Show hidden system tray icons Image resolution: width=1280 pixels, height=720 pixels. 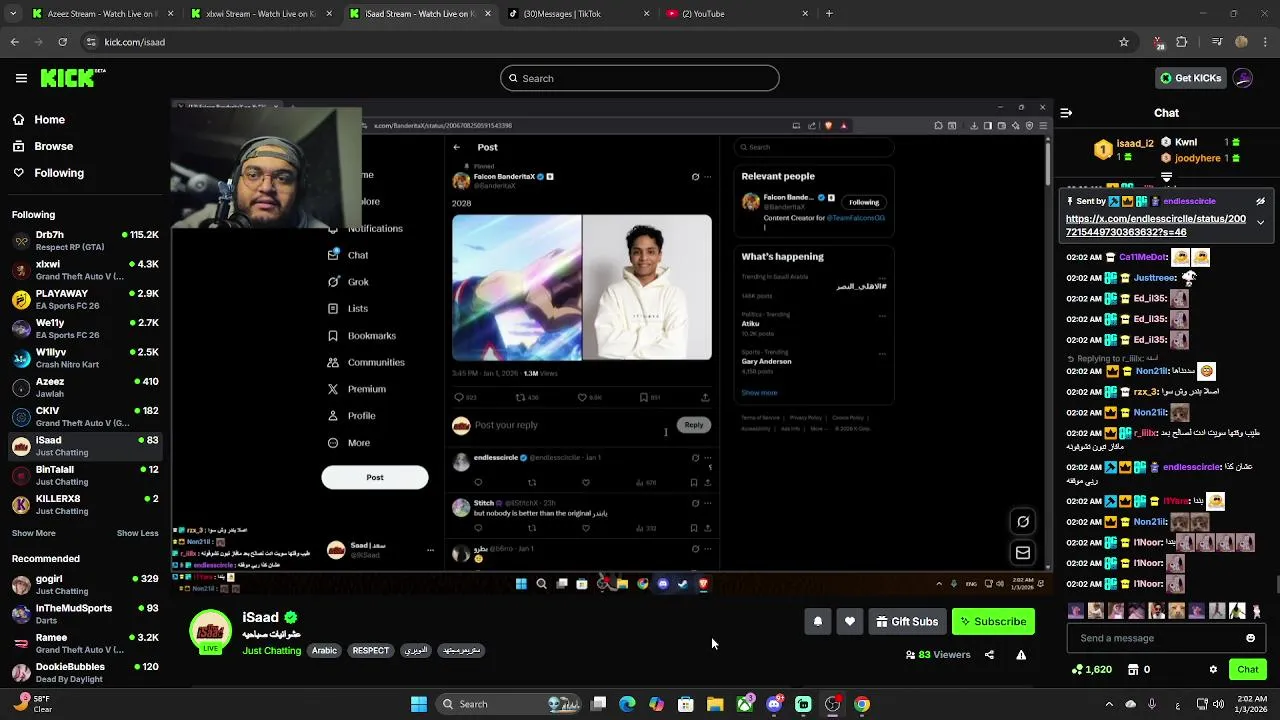[x=1108, y=704]
